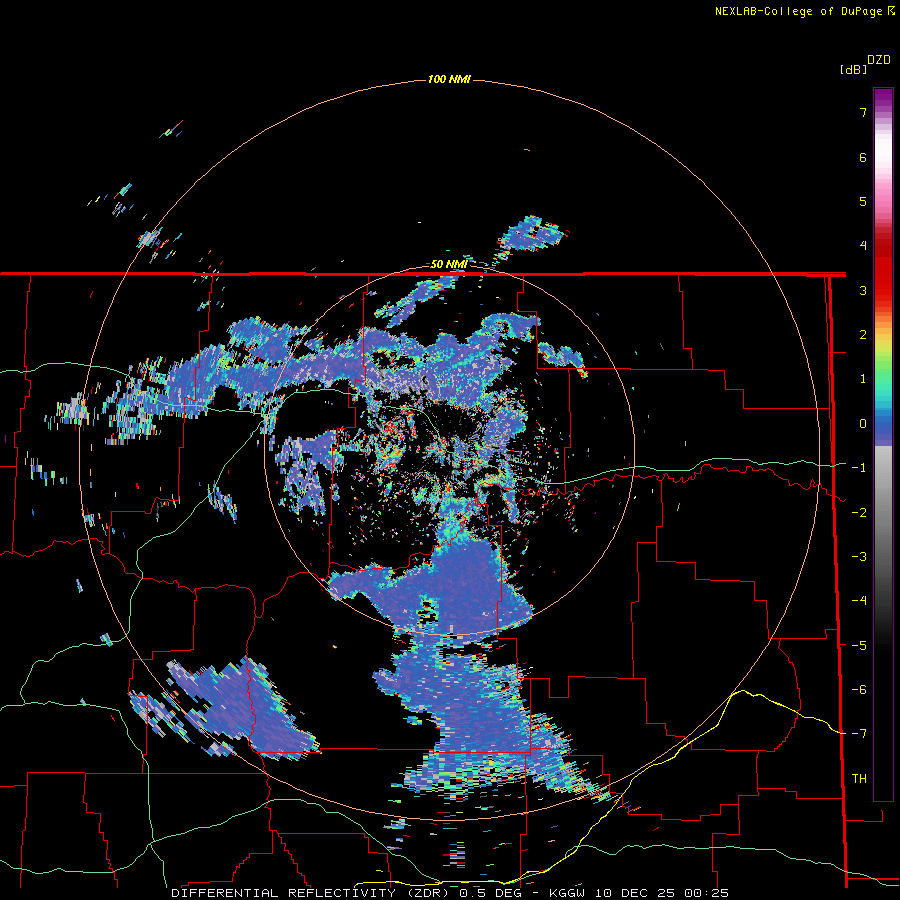The width and height of the screenshot is (900, 900).
Task: Click the ZDR color scale bar
Action: (883, 444)
